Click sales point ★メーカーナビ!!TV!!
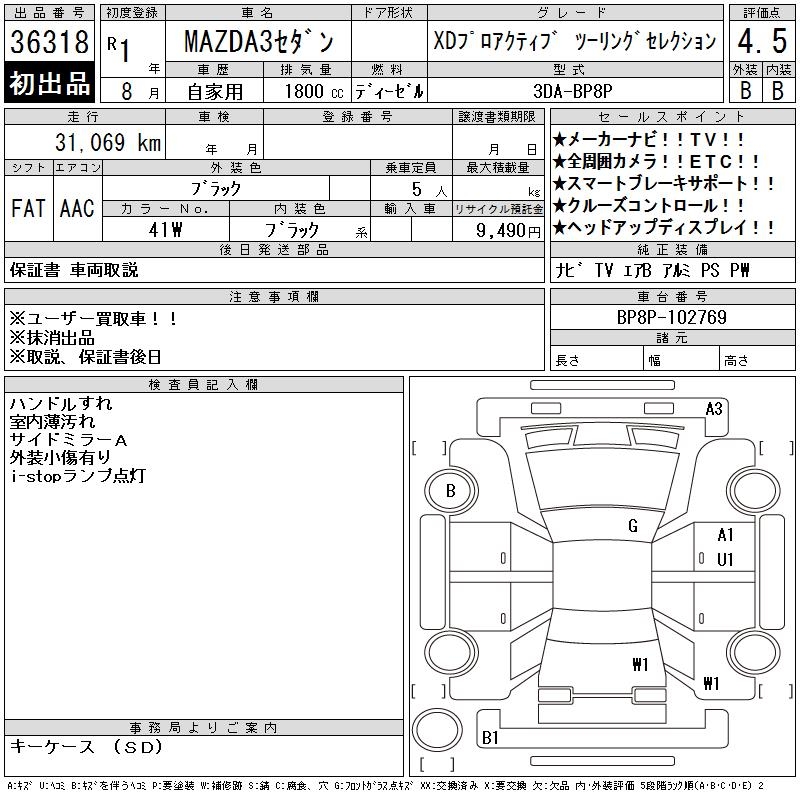 coord(648,139)
